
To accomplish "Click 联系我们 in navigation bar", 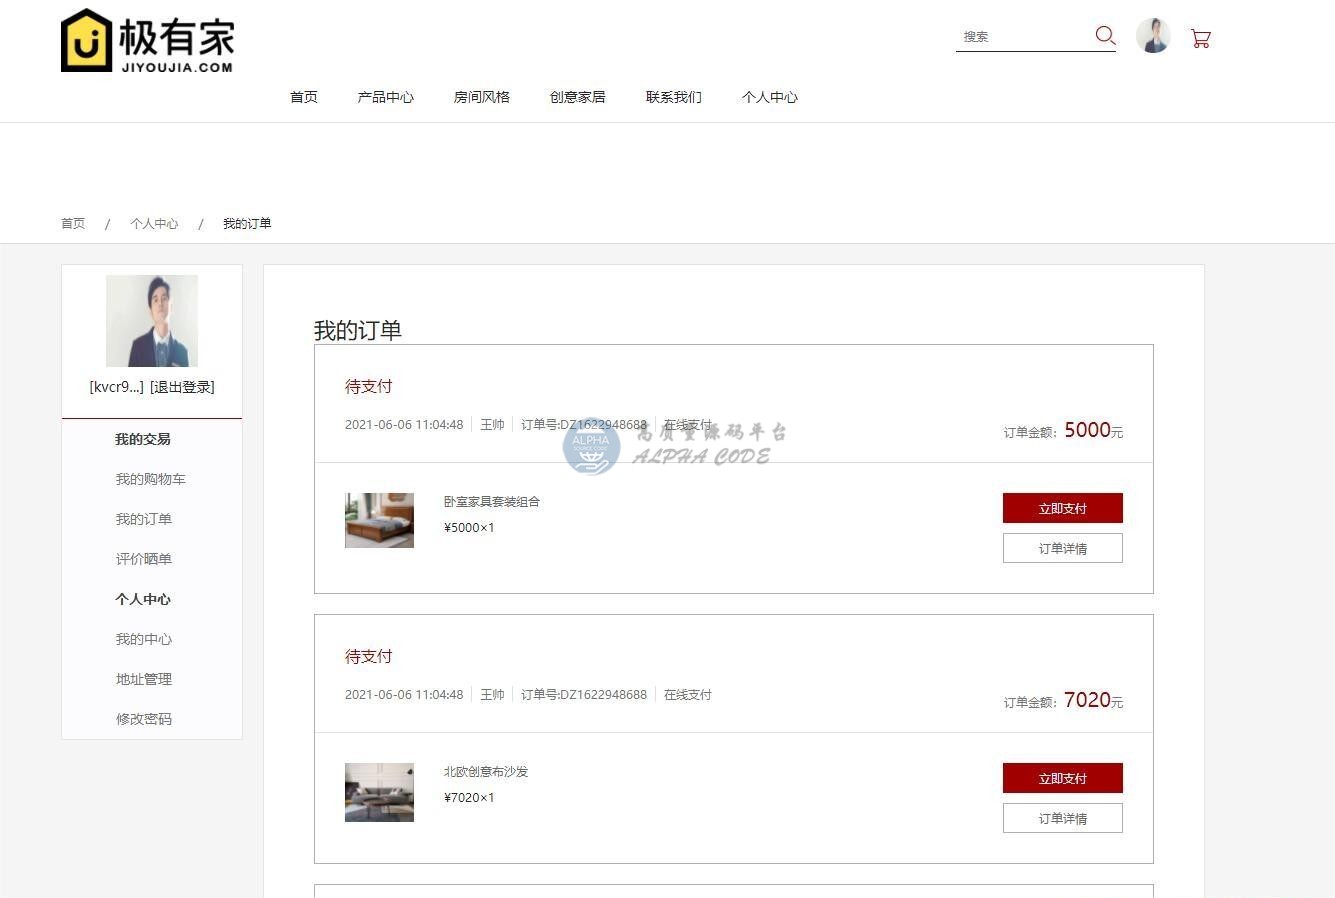I will click(x=674, y=97).
